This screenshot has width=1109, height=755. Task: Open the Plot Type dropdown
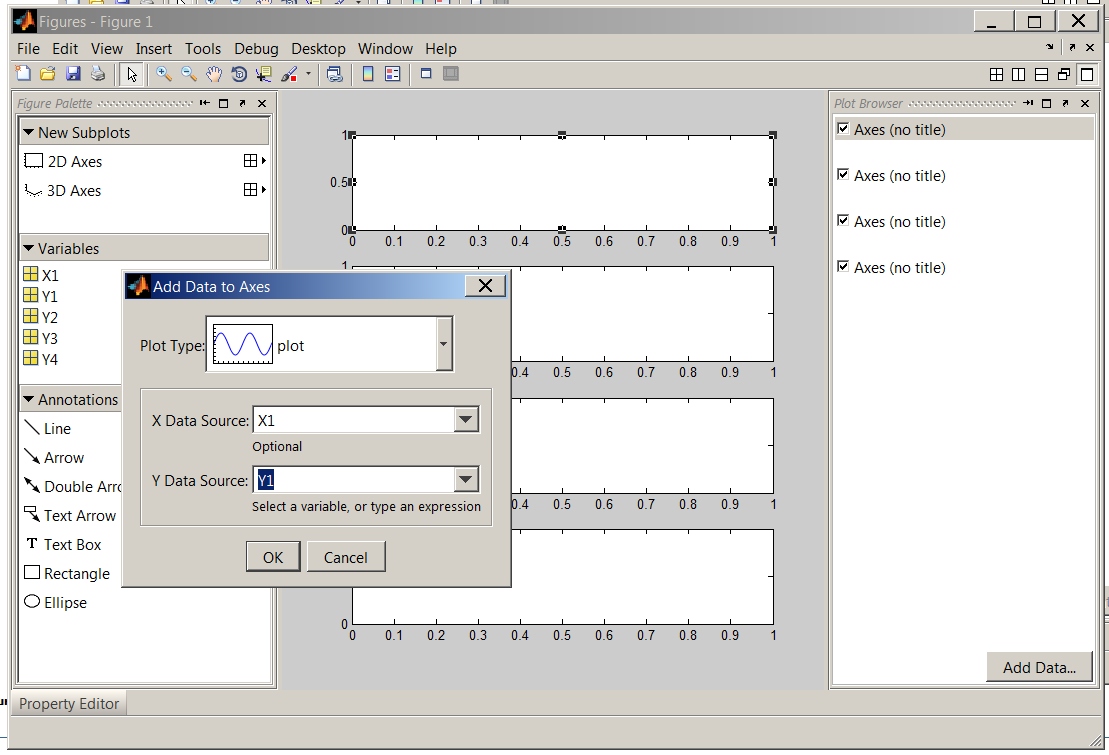point(443,345)
